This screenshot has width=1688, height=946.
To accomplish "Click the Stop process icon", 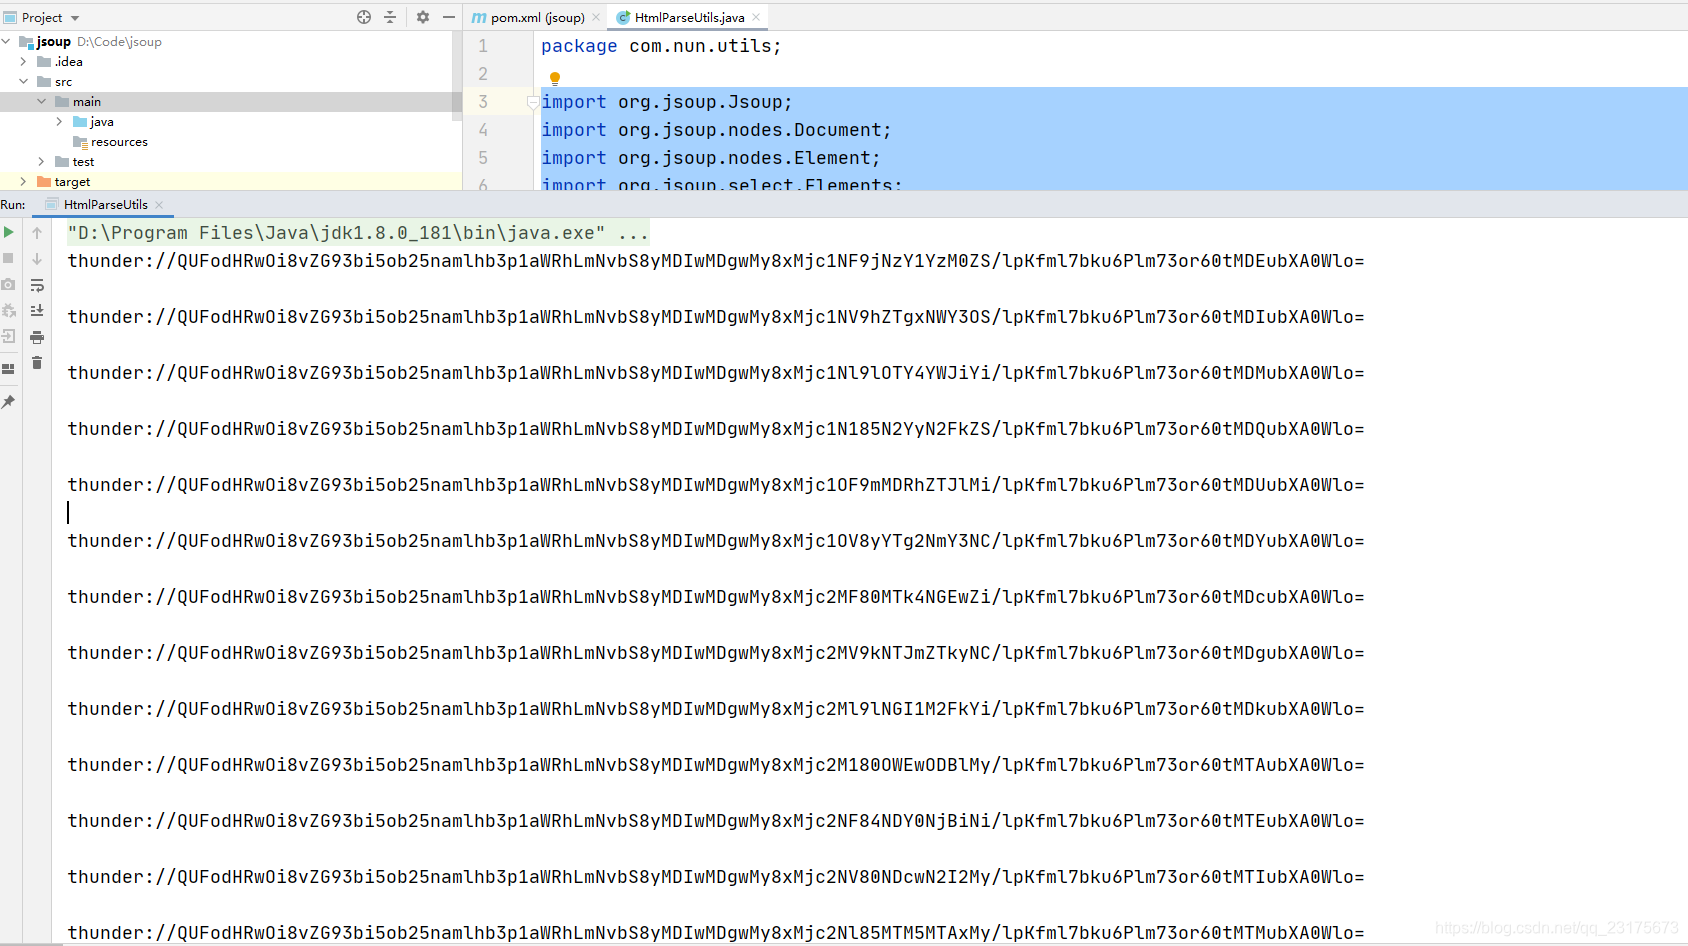I will pyautogui.click(x=9, y=258).
